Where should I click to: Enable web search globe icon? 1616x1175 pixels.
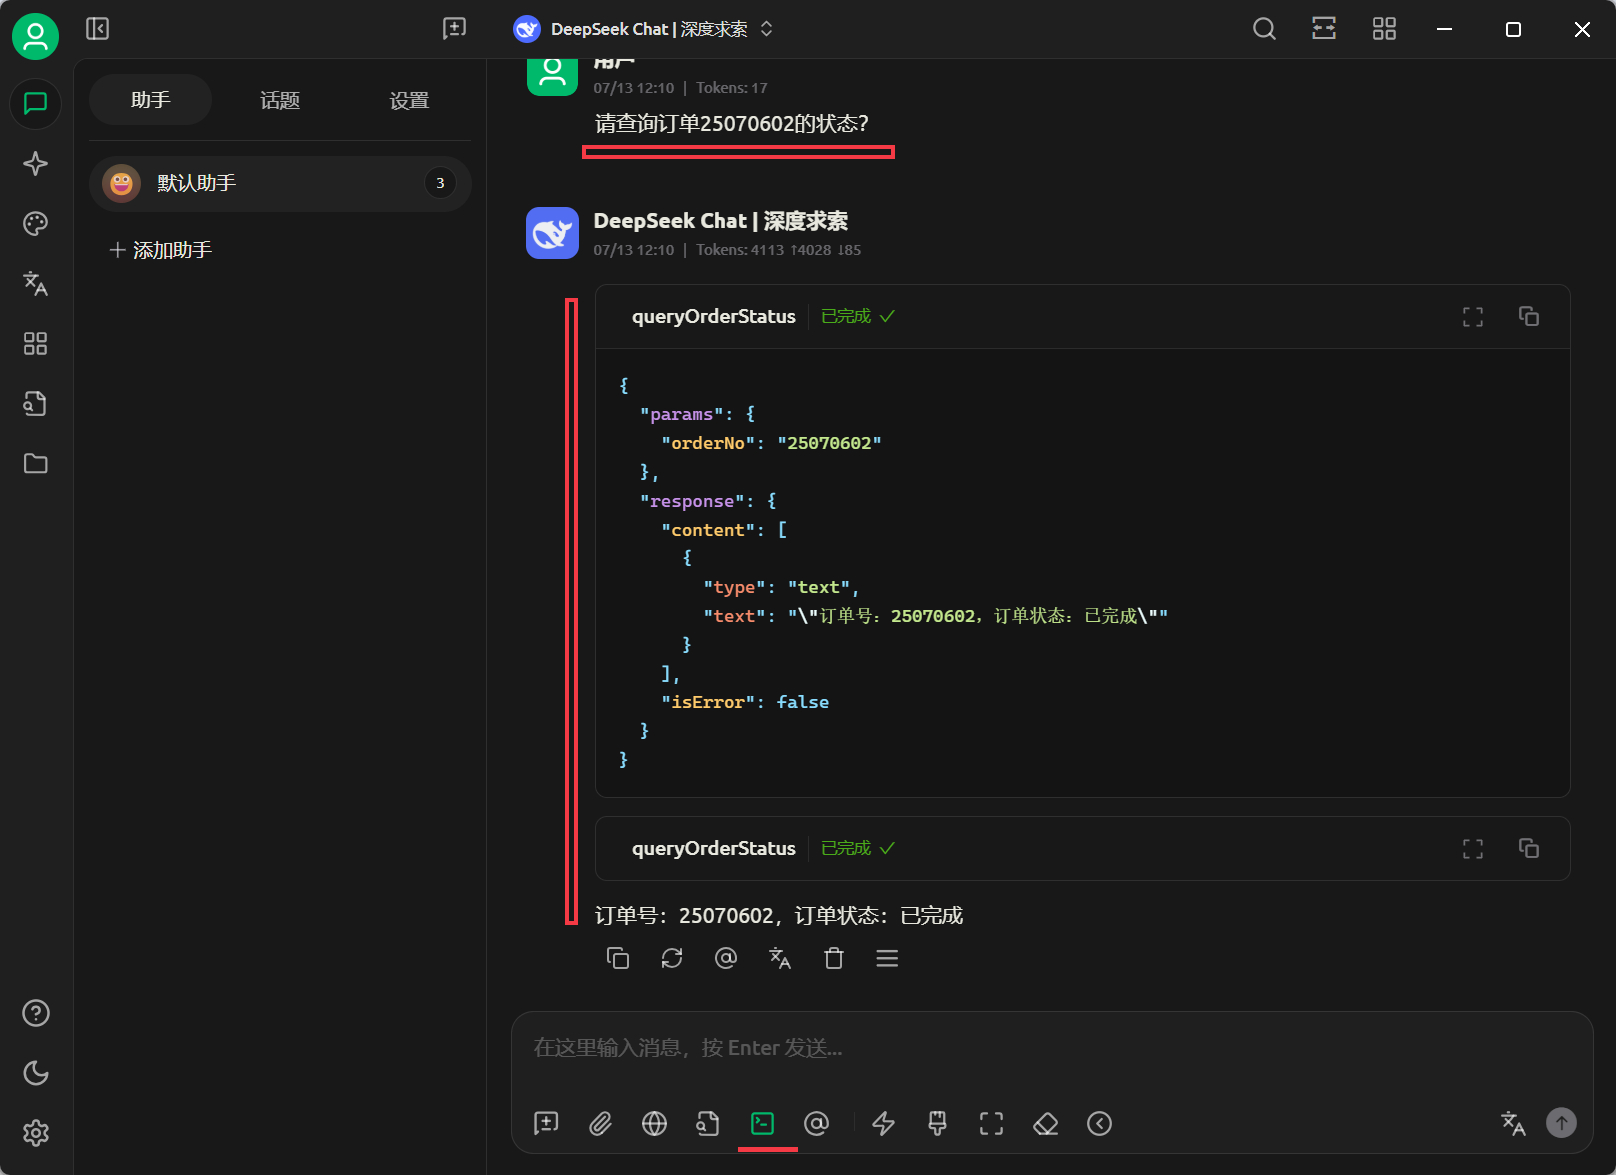click(x=654, y=1123)
